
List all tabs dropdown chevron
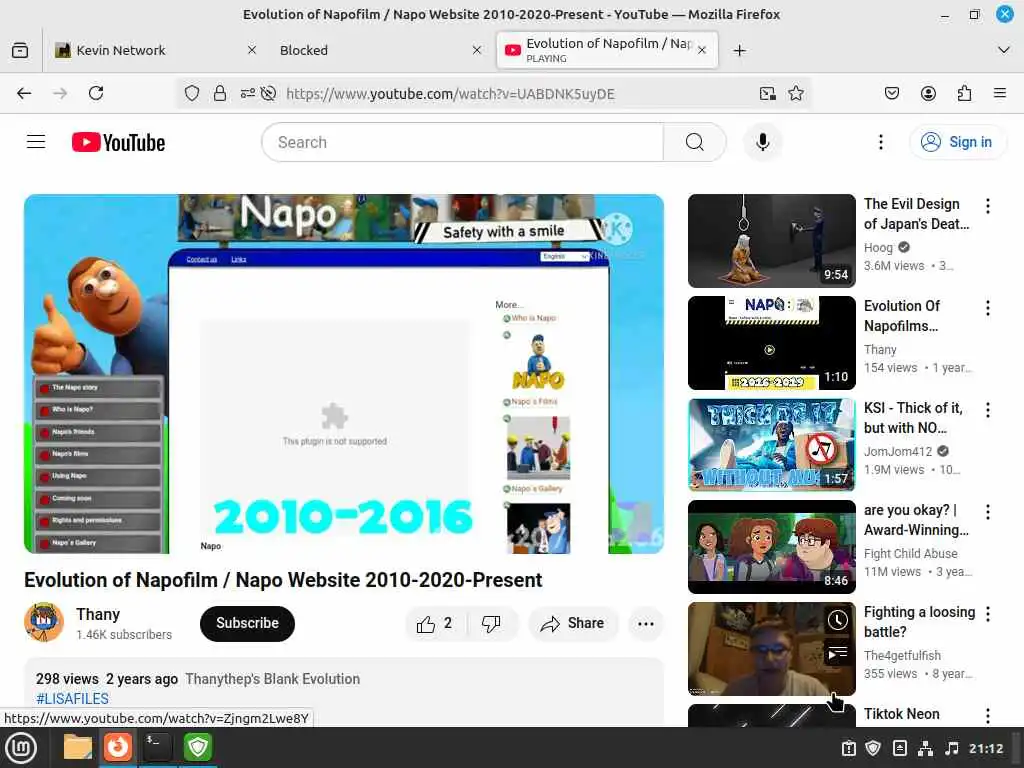(1004, 50)
